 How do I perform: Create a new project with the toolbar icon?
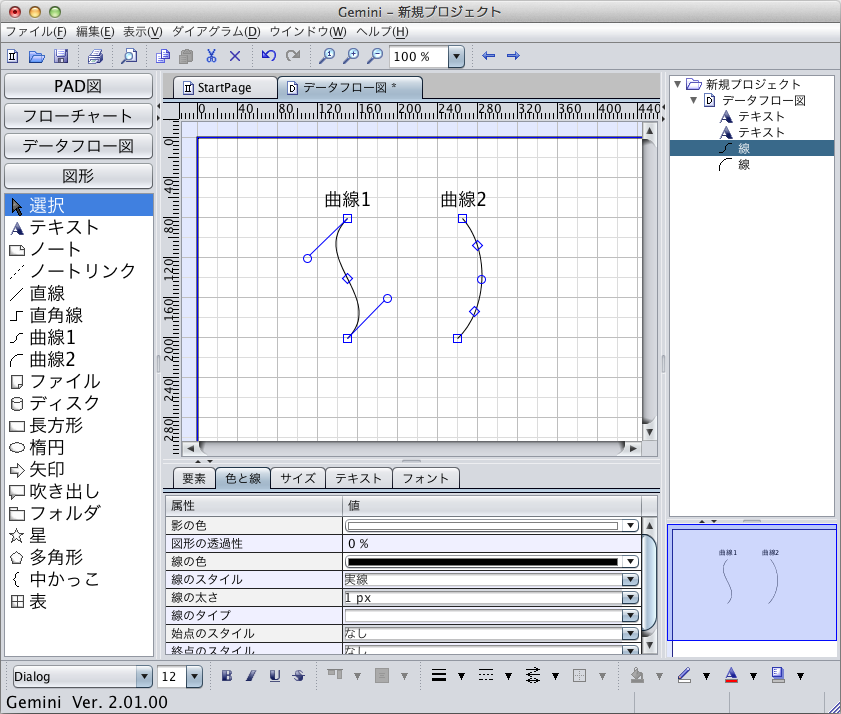(x=13, y=56)
